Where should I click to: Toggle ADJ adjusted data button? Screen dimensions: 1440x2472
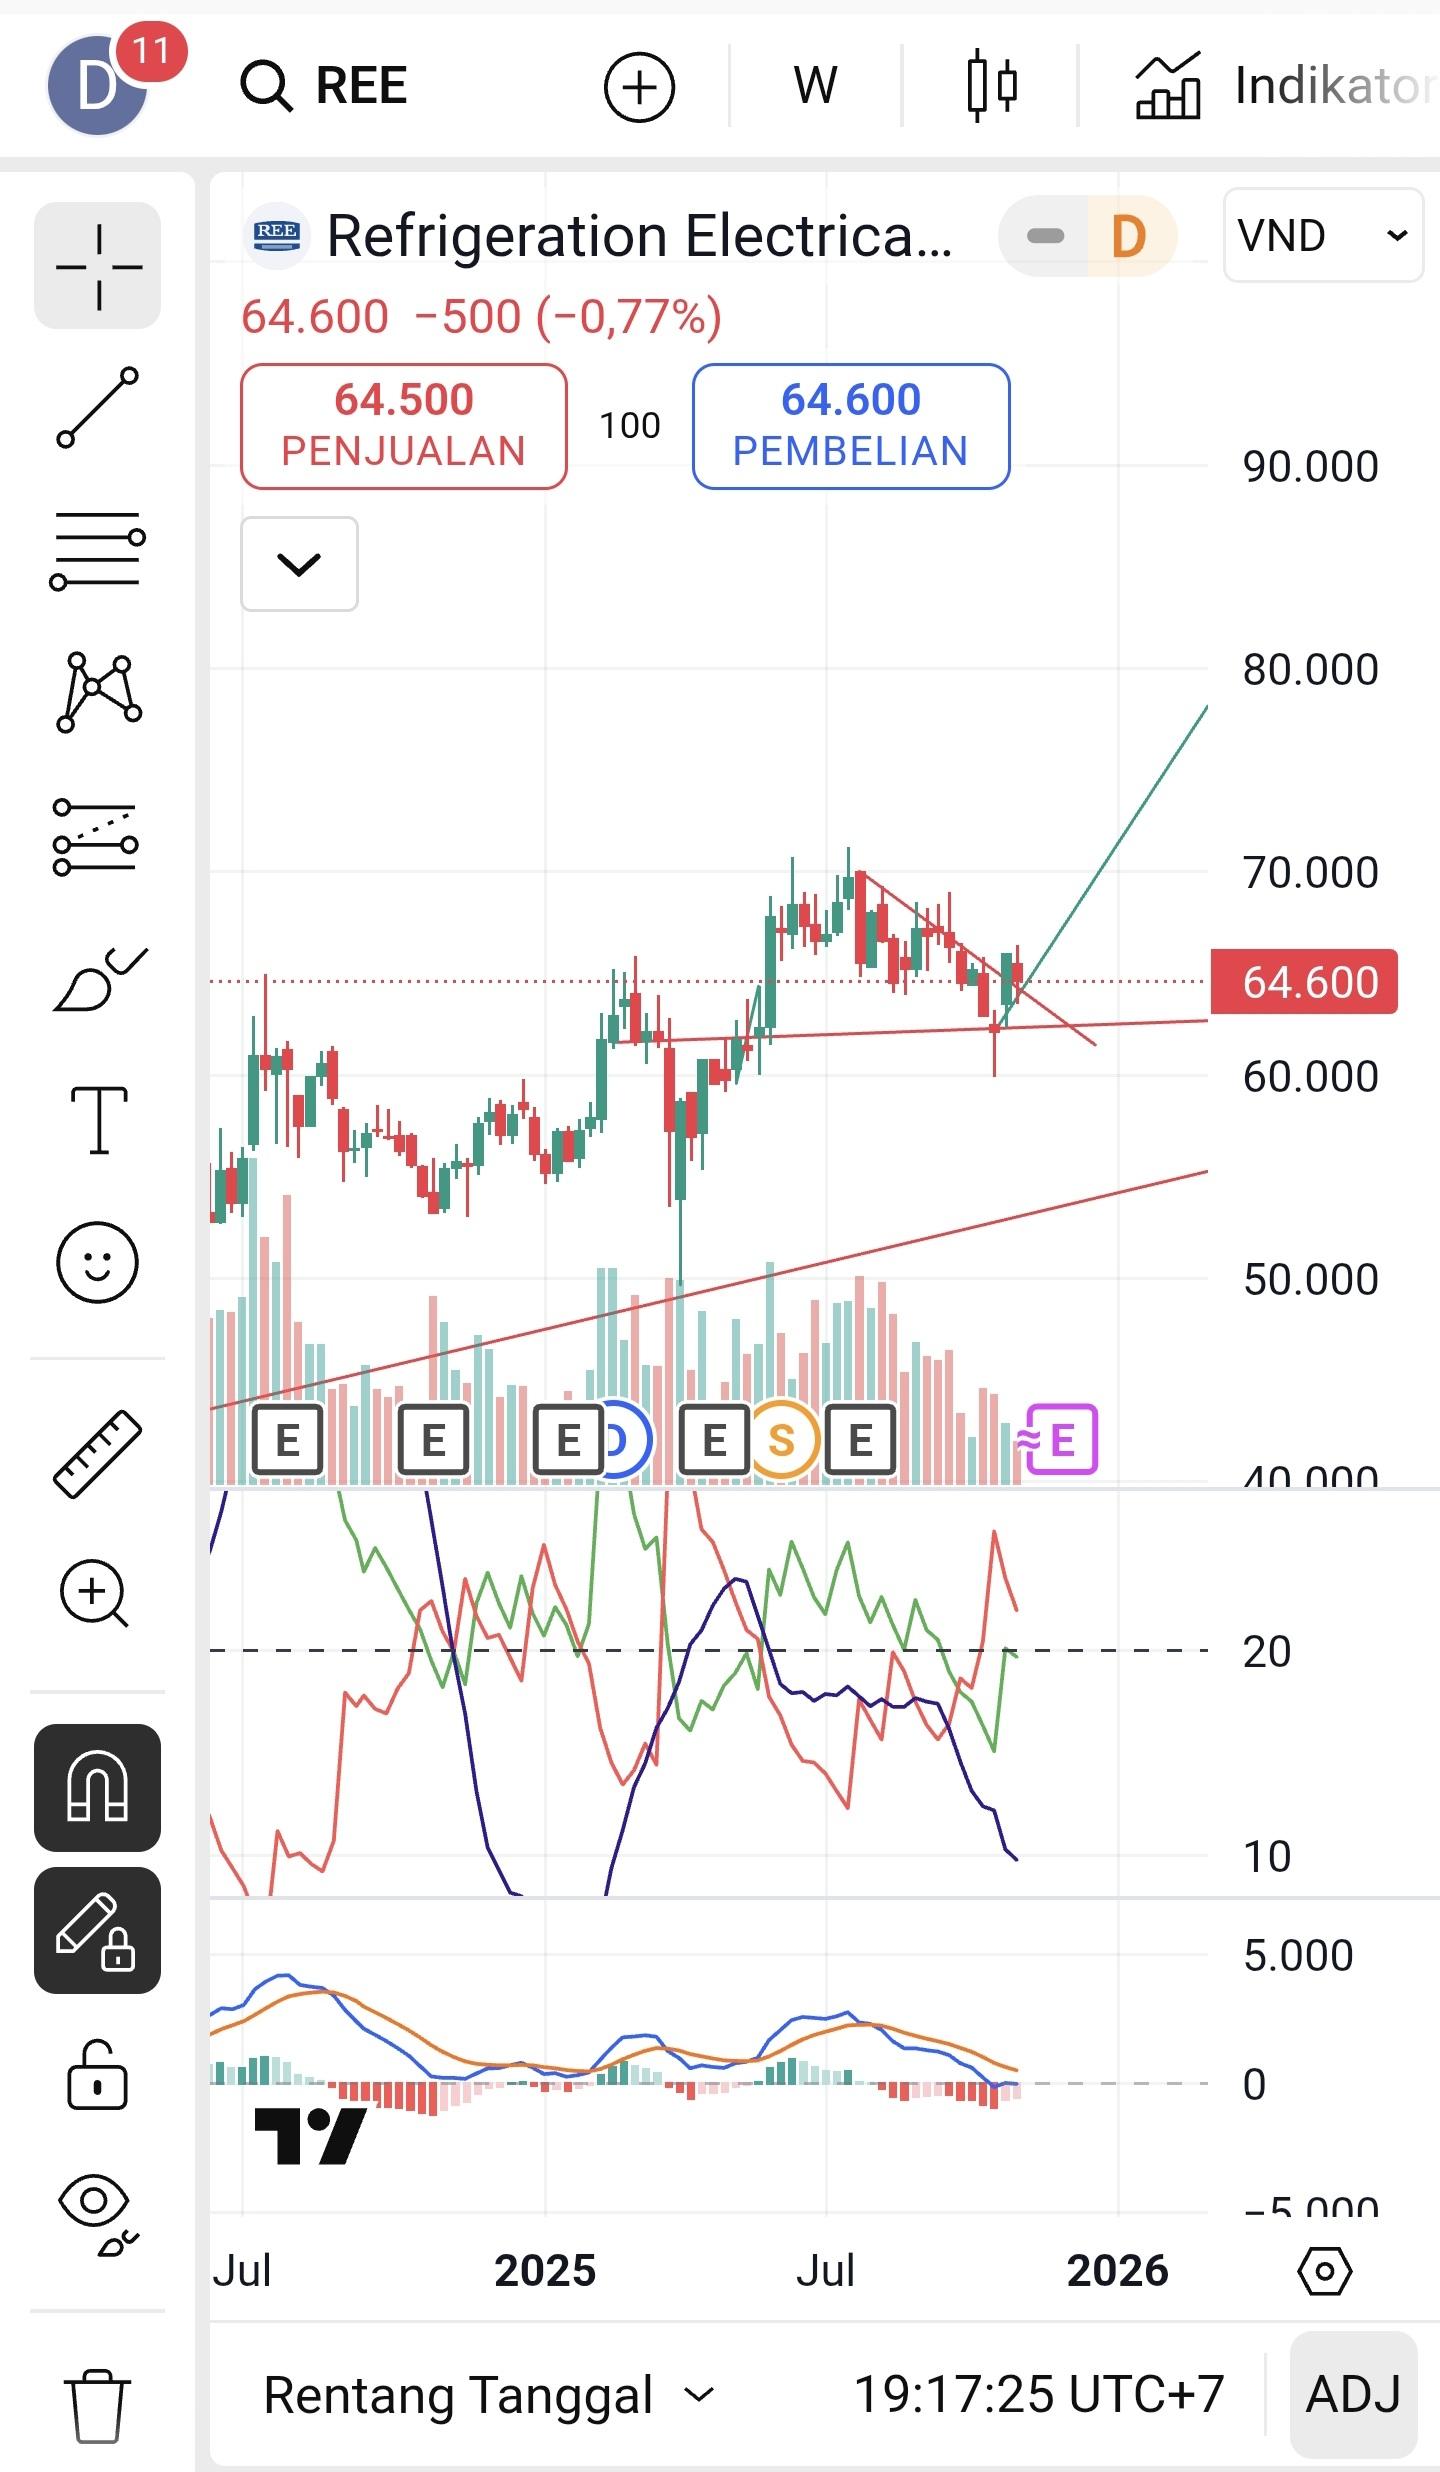point(1353,2395)
